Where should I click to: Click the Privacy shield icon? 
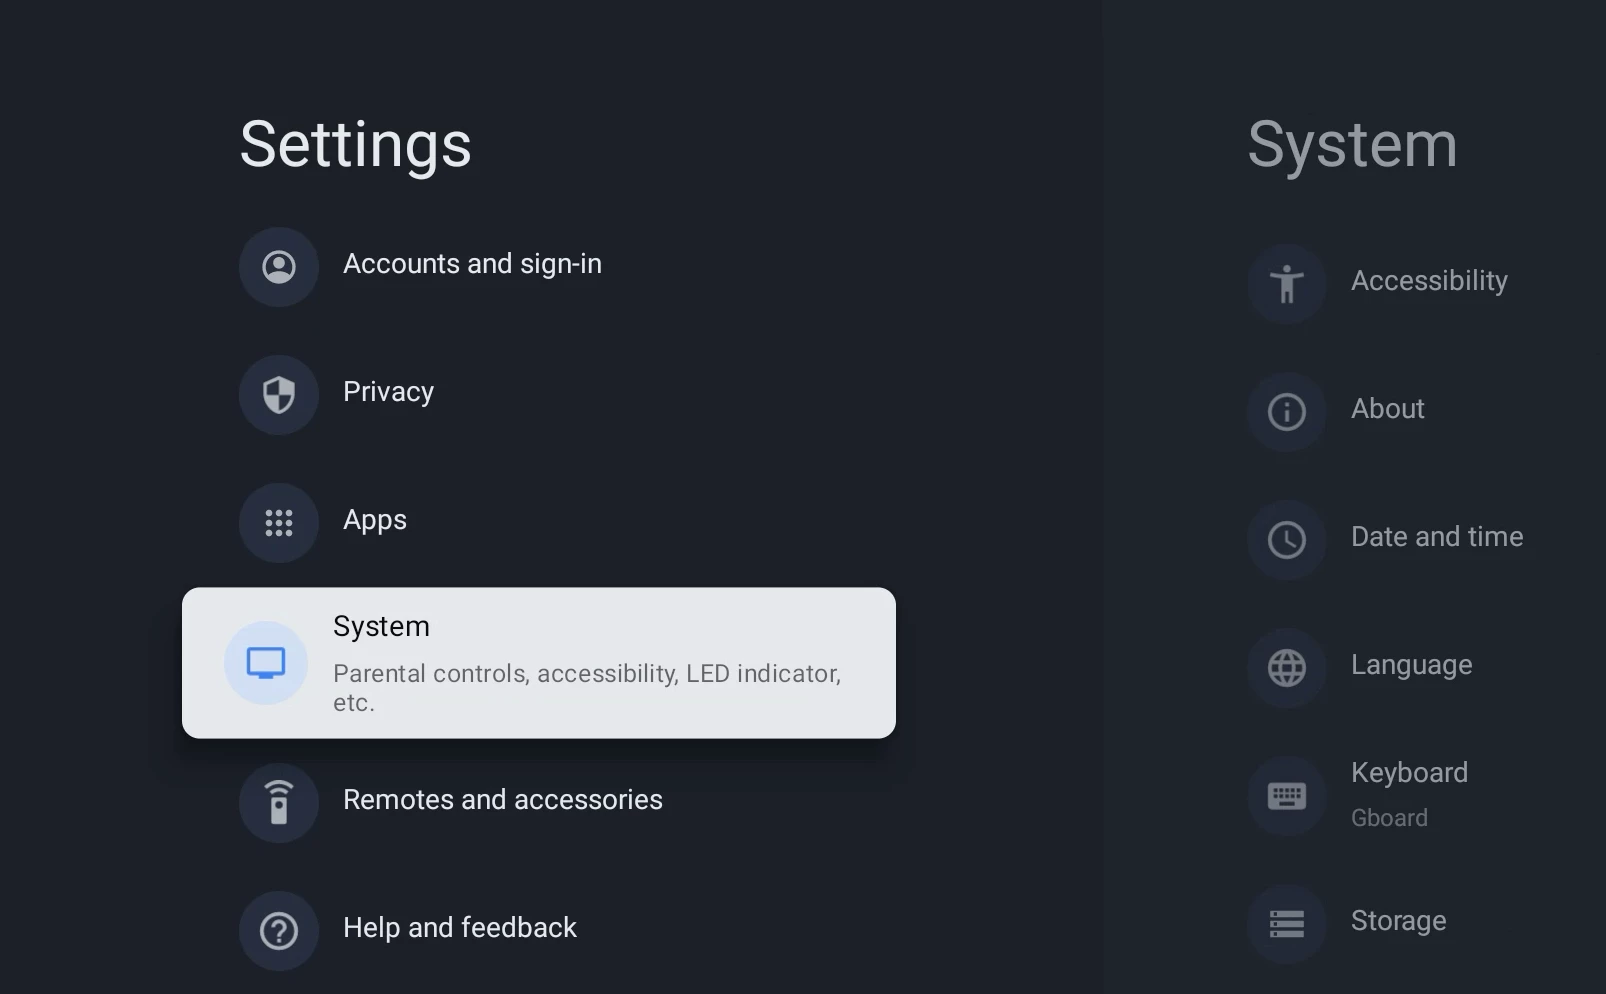click(x=279, y=395)
